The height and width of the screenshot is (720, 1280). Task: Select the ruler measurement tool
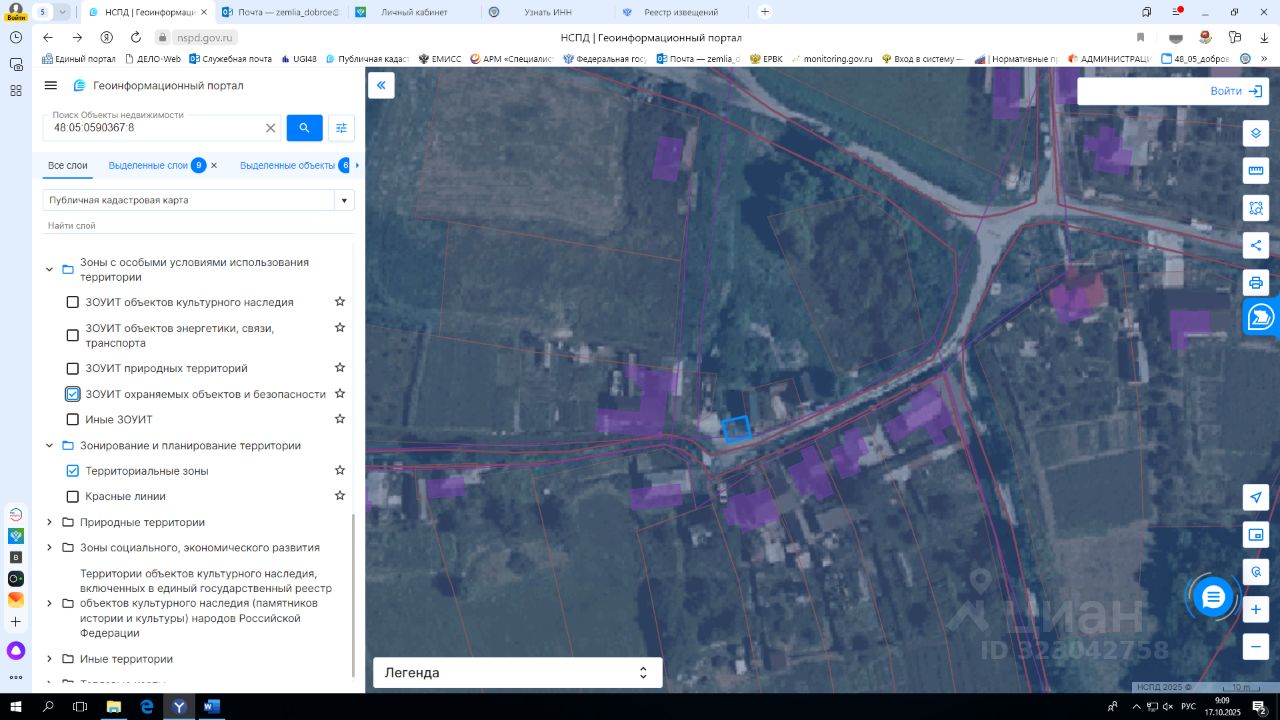(1256, 171)
